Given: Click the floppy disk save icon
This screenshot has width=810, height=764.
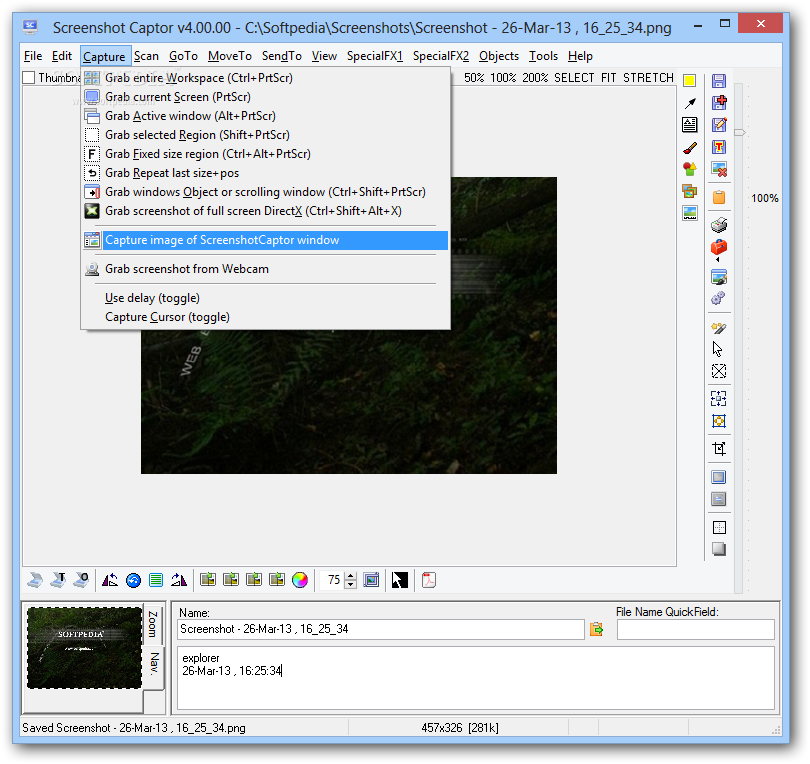Looking at the screenshot, I should click(719, 81).
